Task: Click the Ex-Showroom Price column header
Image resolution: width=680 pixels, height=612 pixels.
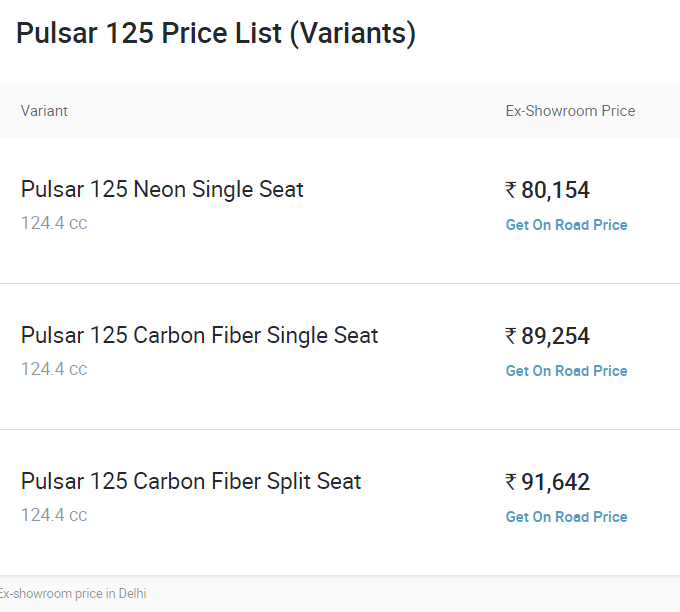Action: [x=570, y=111]
